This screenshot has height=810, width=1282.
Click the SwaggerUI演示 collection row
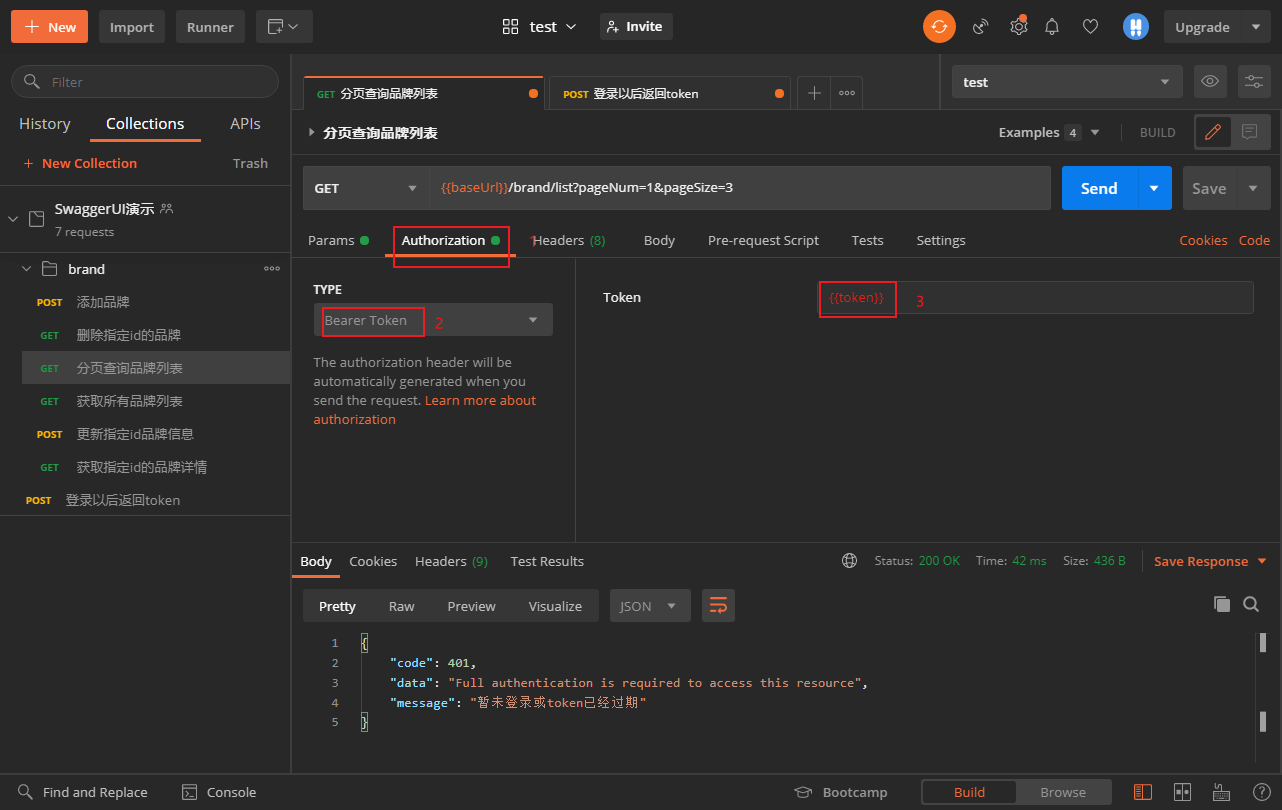point(145,219)
